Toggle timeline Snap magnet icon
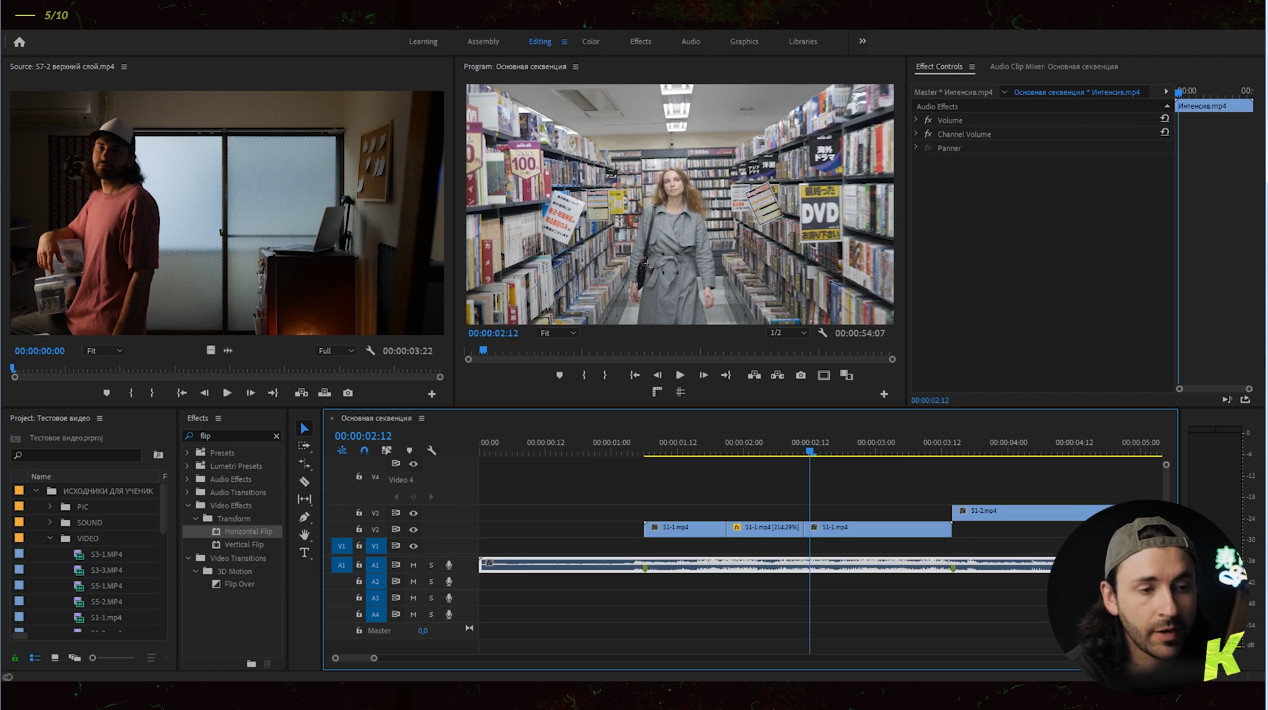Viewport: 1268px width, 710px height. [x=364, y=451]
